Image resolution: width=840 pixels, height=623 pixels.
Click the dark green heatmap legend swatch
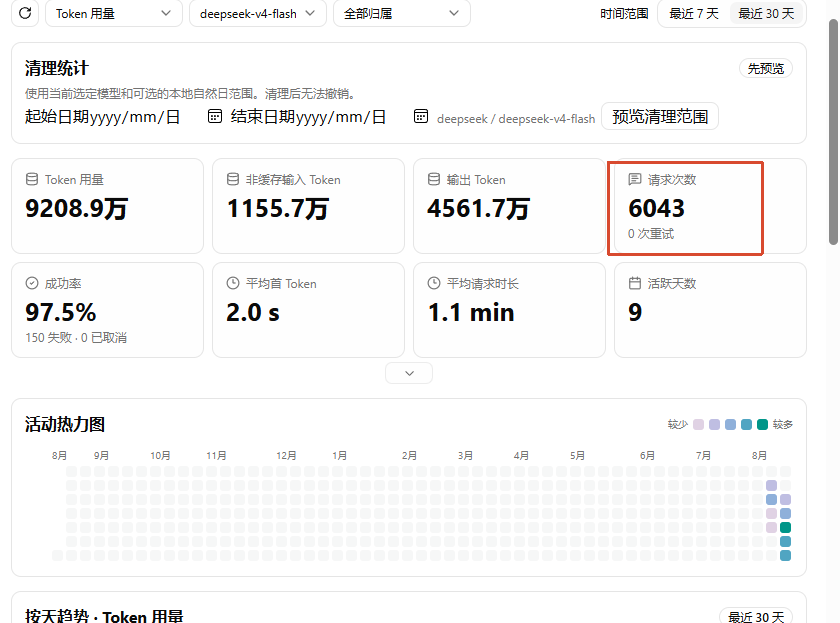[762, 425]
